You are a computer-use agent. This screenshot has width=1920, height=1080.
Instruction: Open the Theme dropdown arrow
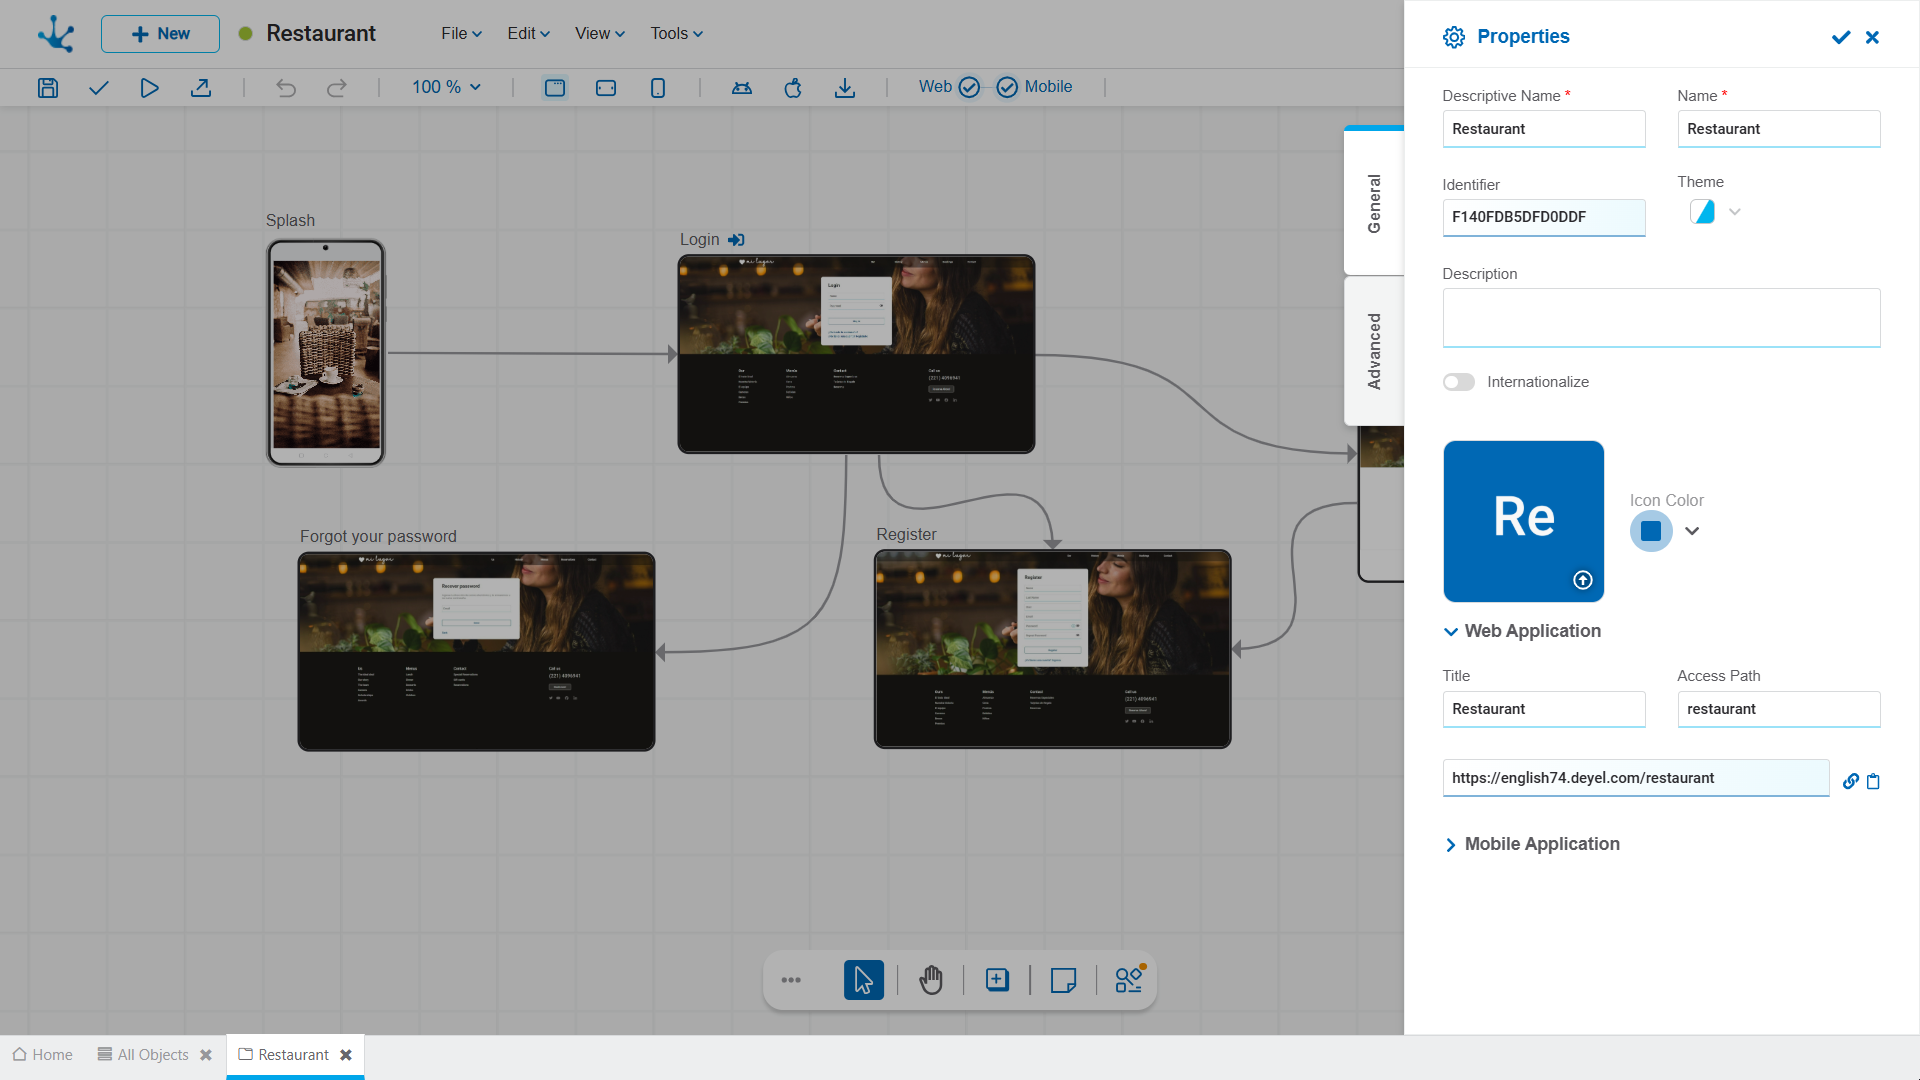(1735, 212)
